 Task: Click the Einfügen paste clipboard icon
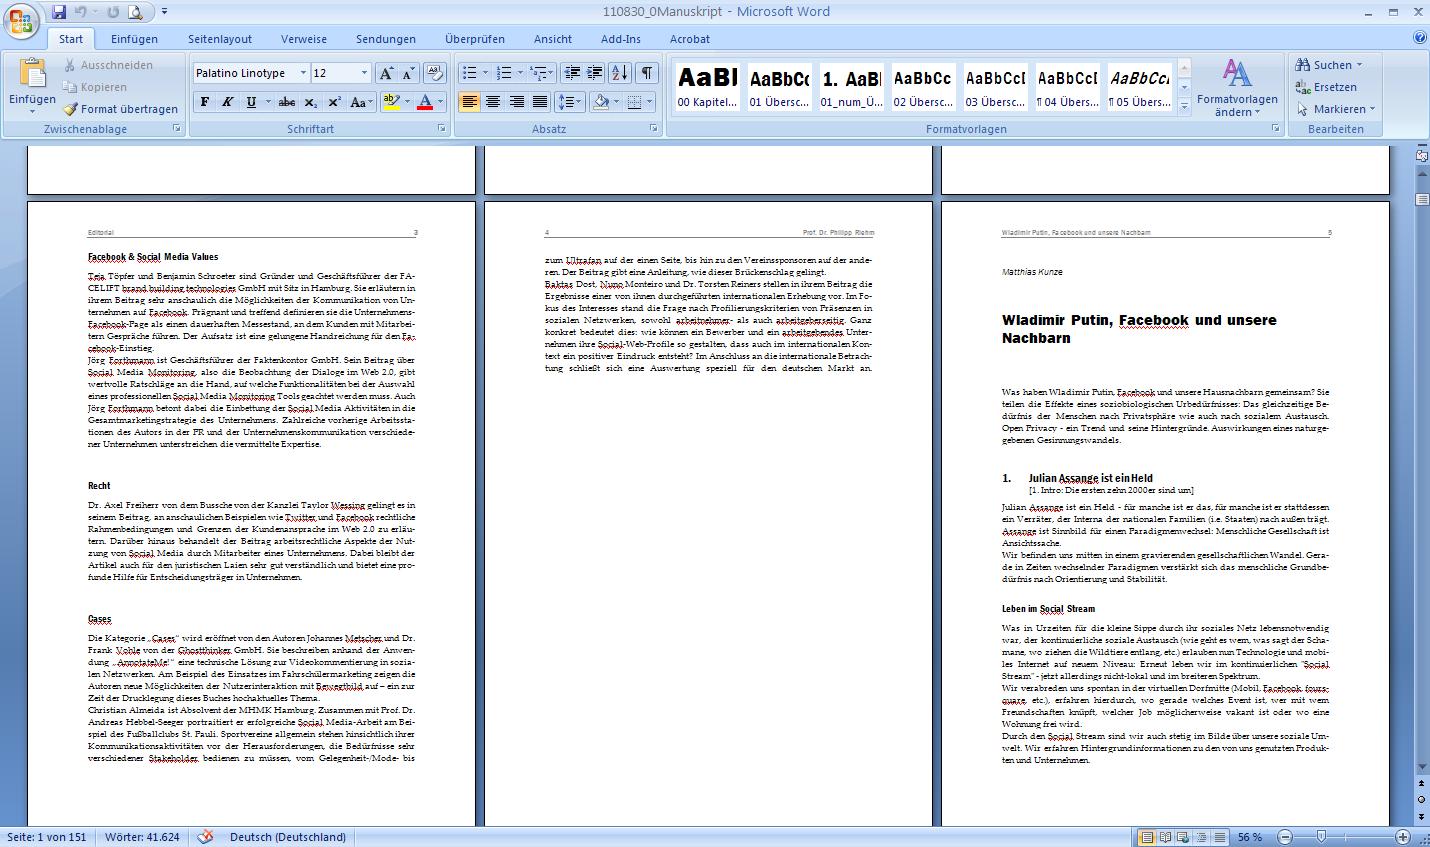click(32, 74)
